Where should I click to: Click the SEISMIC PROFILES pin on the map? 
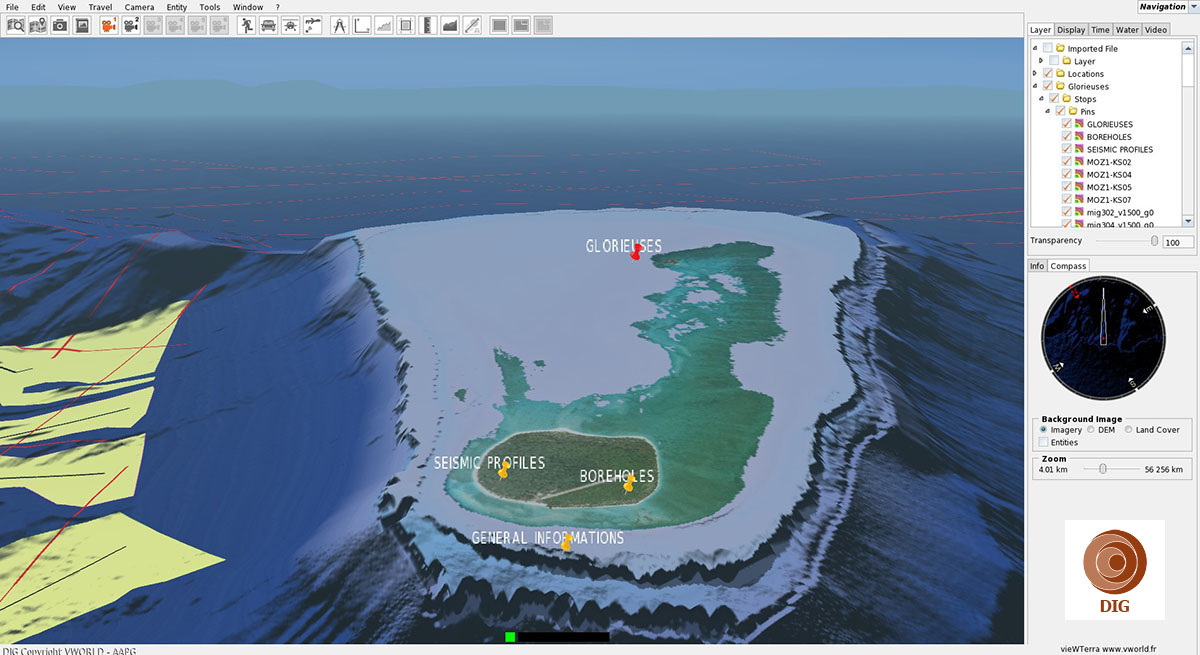(x=504, y=471)
